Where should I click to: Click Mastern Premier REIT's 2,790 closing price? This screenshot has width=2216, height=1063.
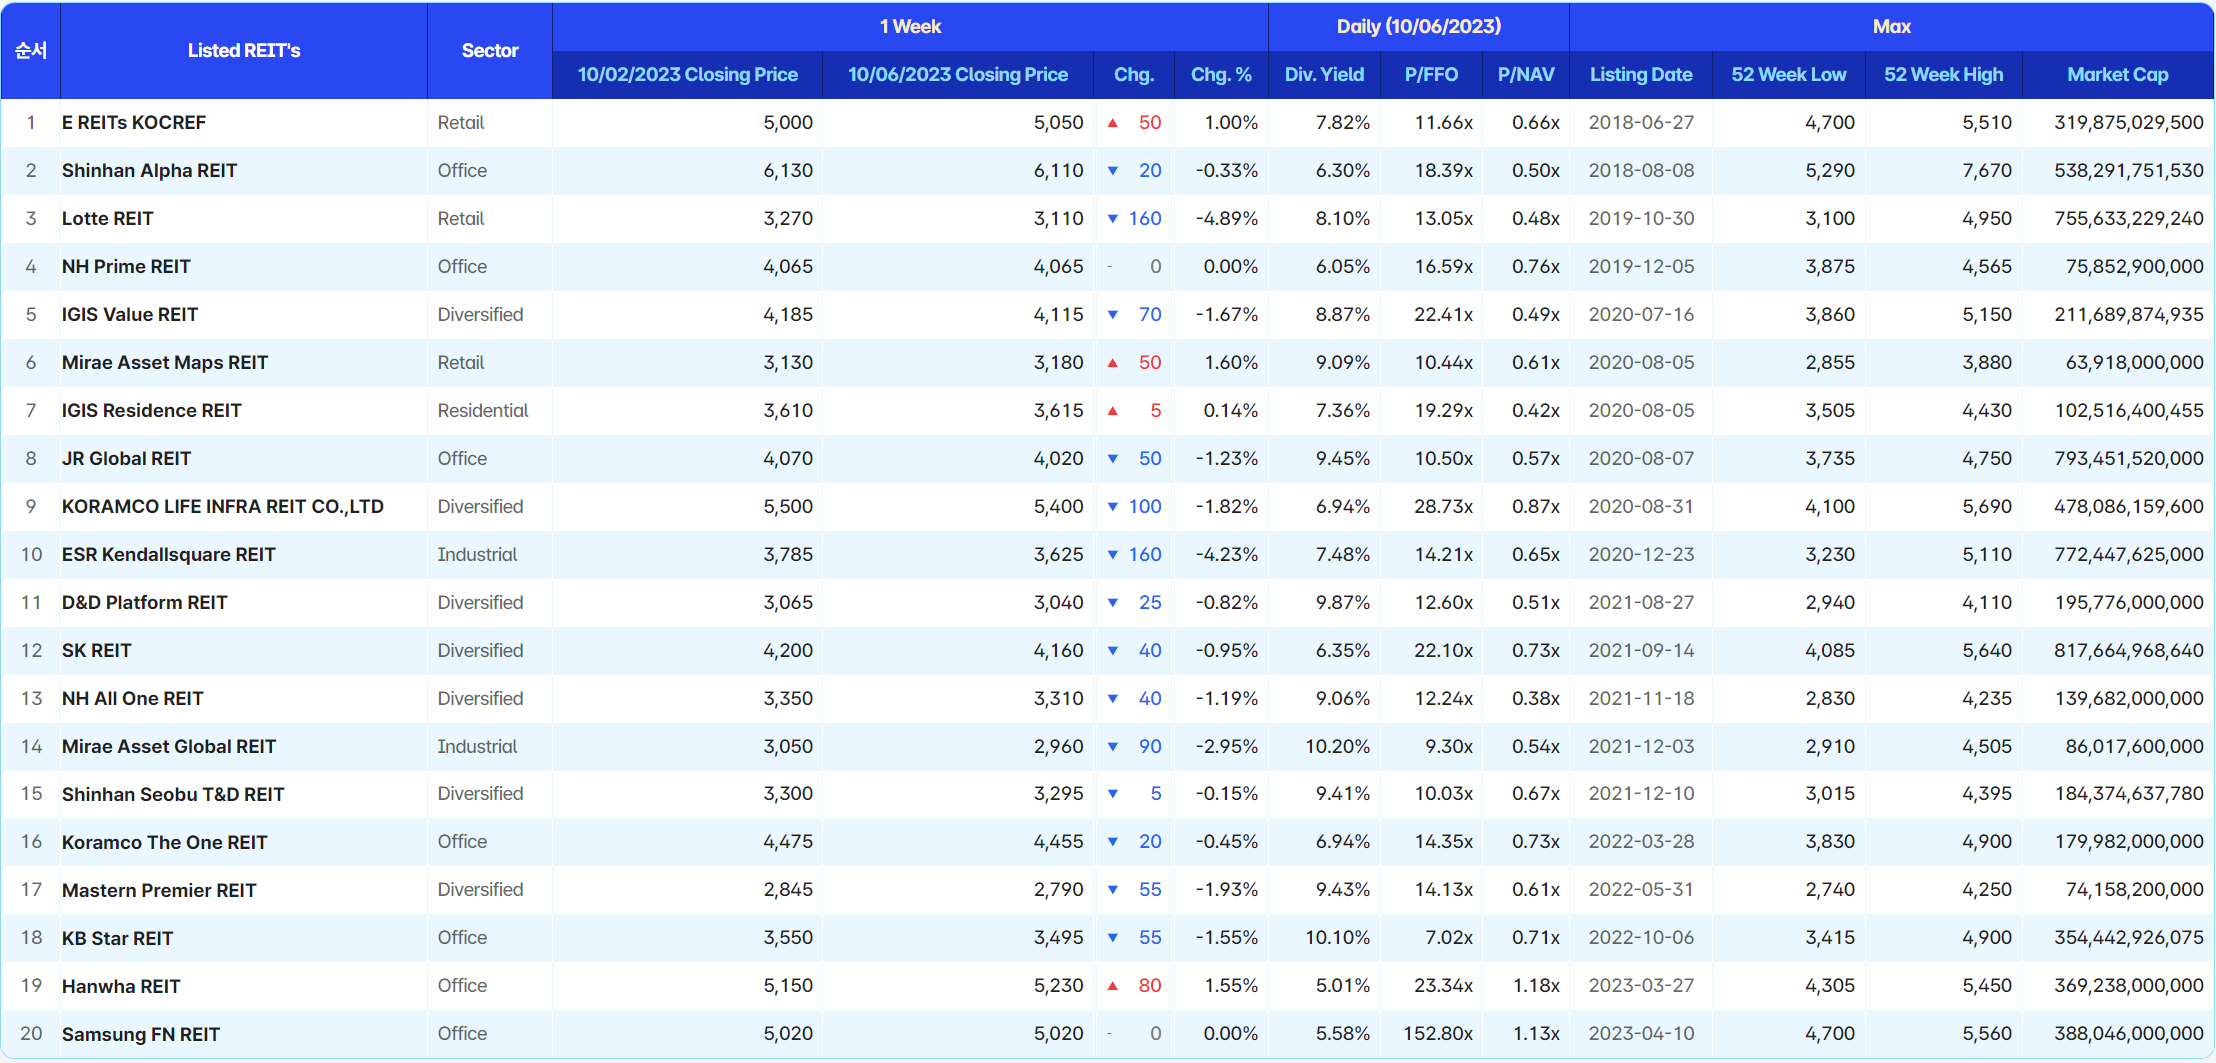pos(1059,890)
